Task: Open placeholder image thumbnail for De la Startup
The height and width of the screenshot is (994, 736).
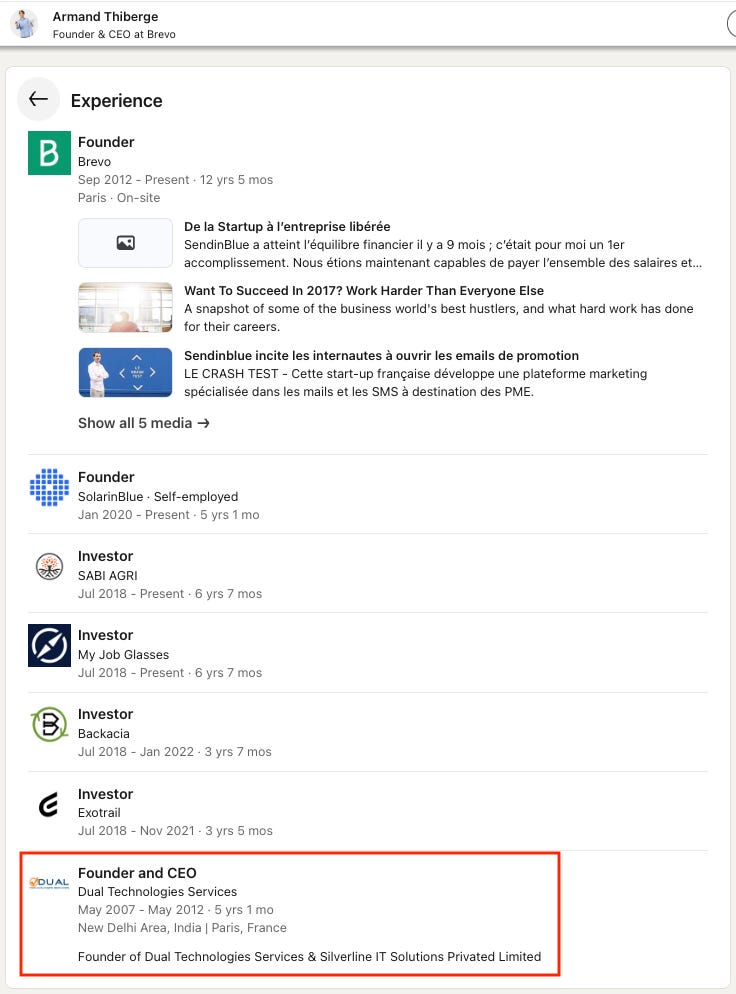Action: coord(126,243)
